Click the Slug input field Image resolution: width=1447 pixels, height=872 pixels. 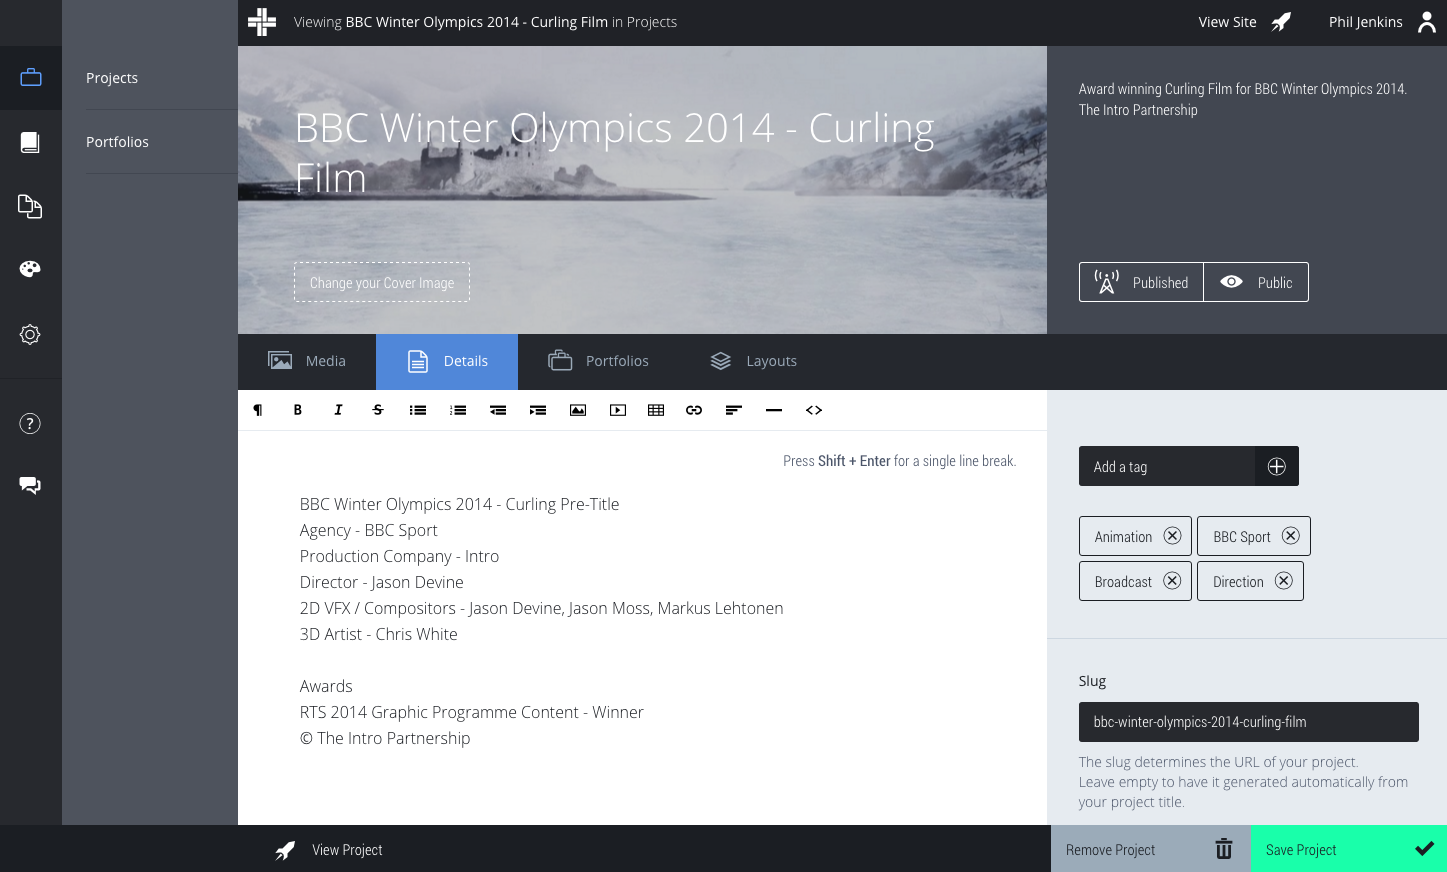click(x=1248, y=722)
